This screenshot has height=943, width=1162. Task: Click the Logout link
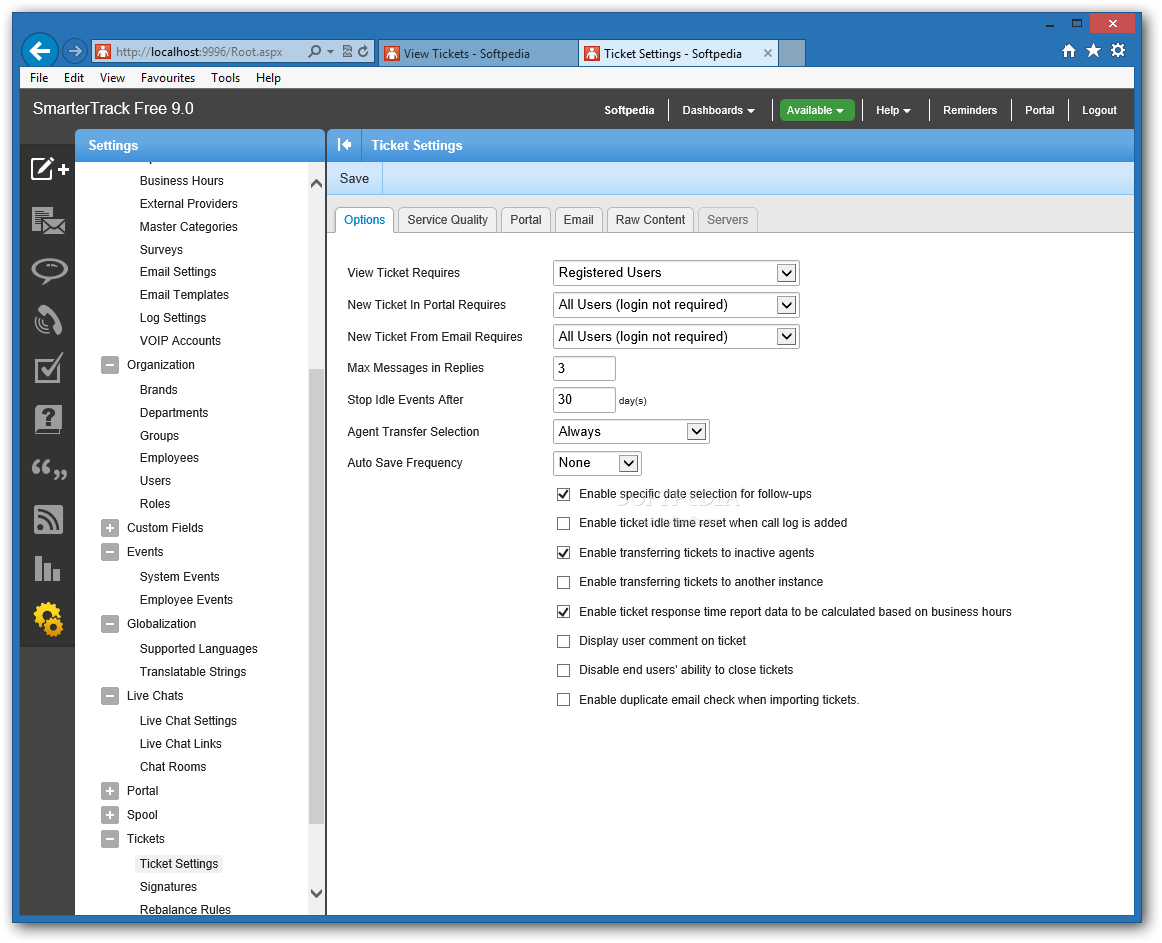[x=1099, y=110]
